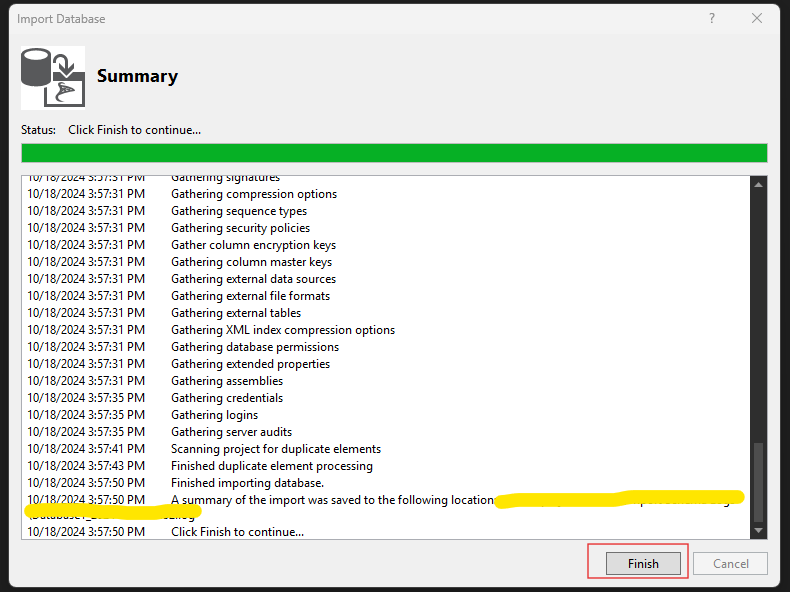The height and width of the screenshot is (592, 790).
Task: Select 'Scanning project for duplicate elements' line
Action: click(276, 449)
